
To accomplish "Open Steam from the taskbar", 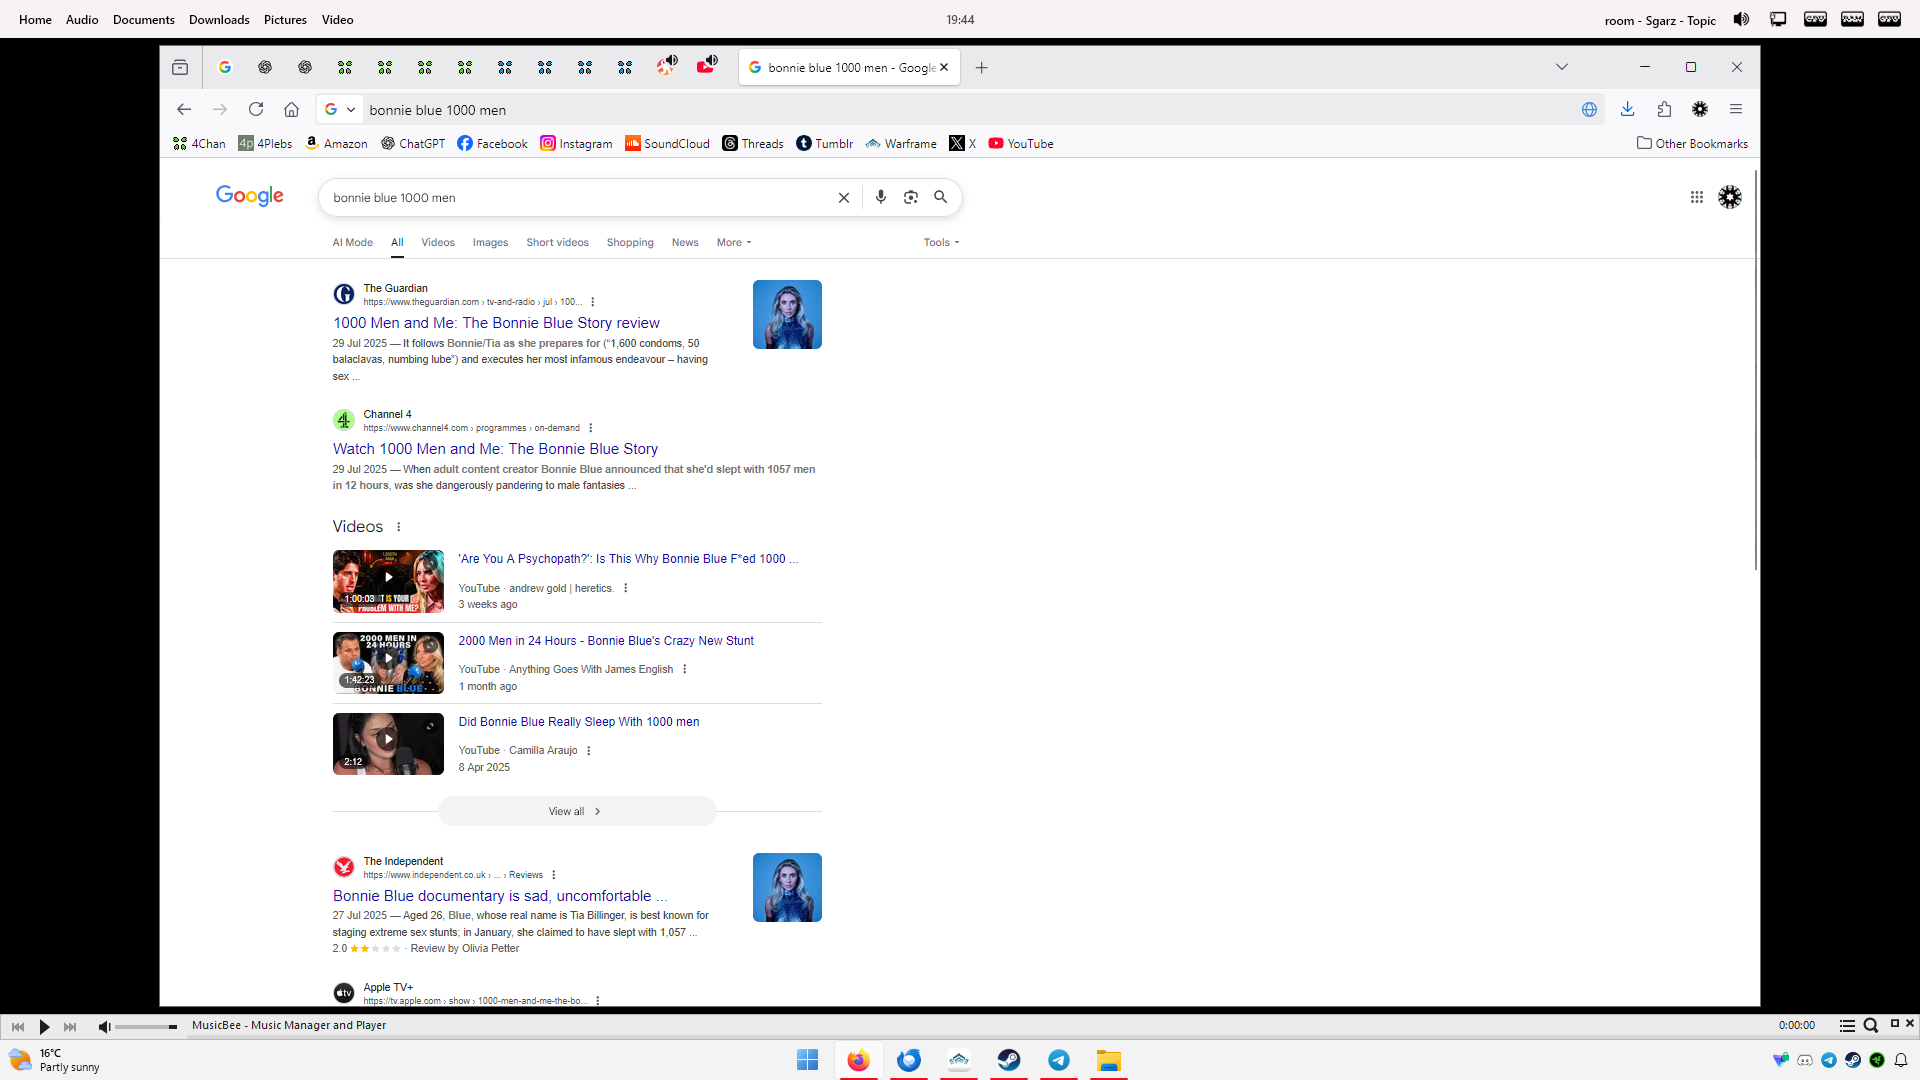I will 1009,1060.
